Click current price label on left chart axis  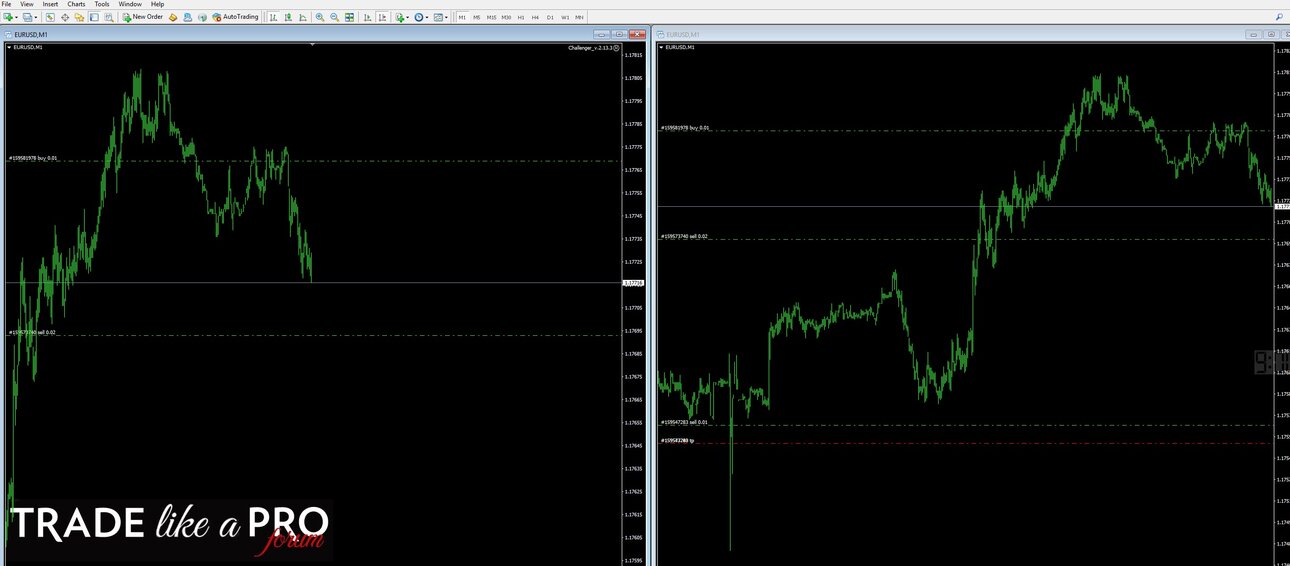633,283
